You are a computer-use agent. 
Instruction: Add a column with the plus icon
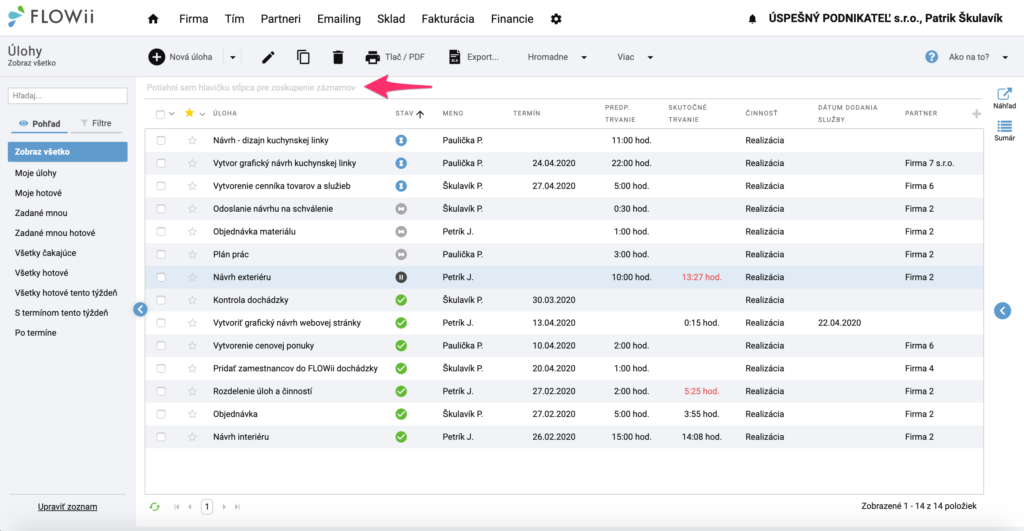coord(976,114)
